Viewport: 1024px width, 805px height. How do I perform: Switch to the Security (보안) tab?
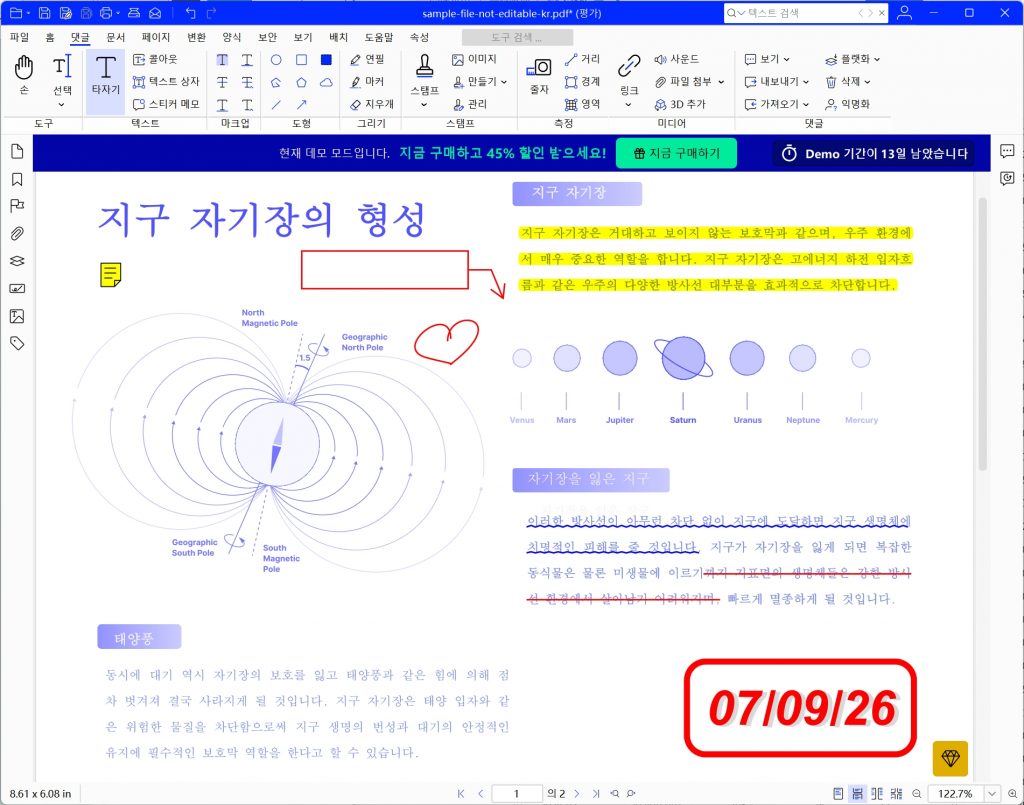[x=267, y=37]
